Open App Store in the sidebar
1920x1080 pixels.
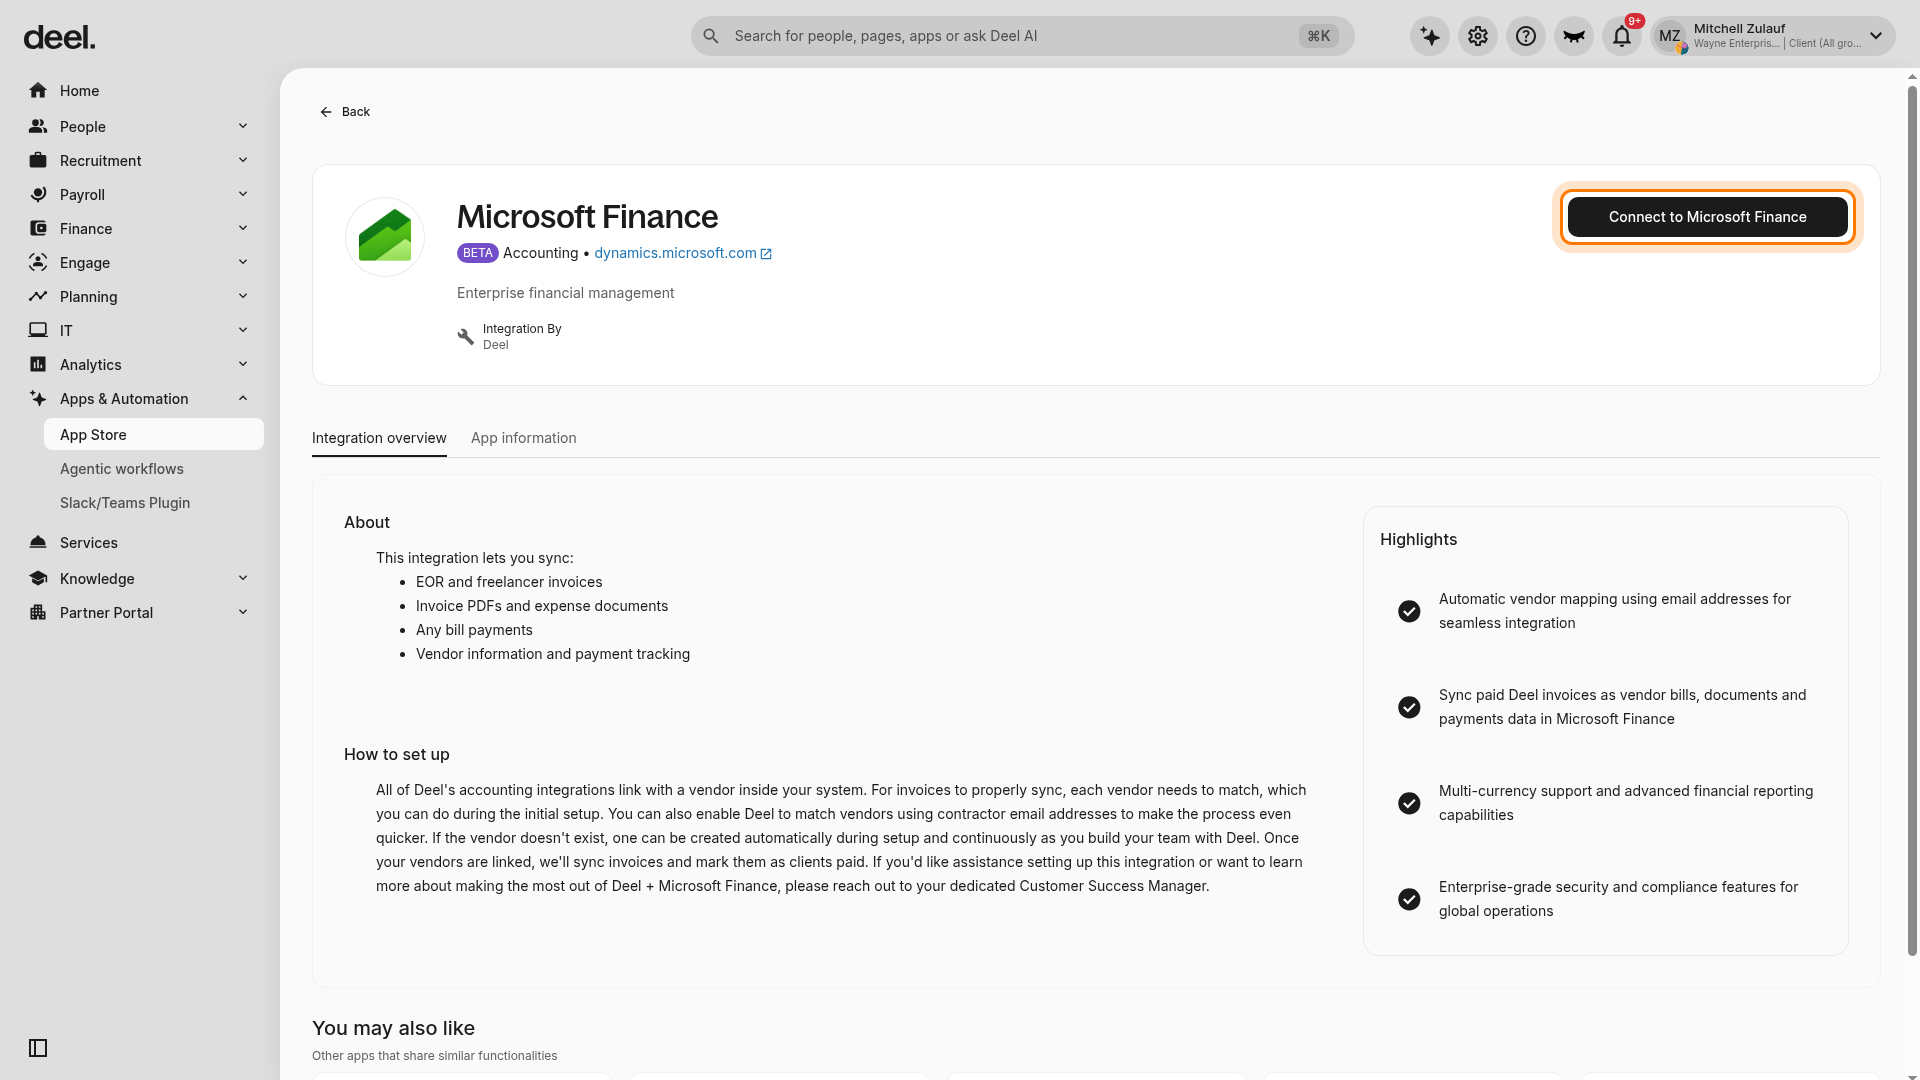click(154, 435)
